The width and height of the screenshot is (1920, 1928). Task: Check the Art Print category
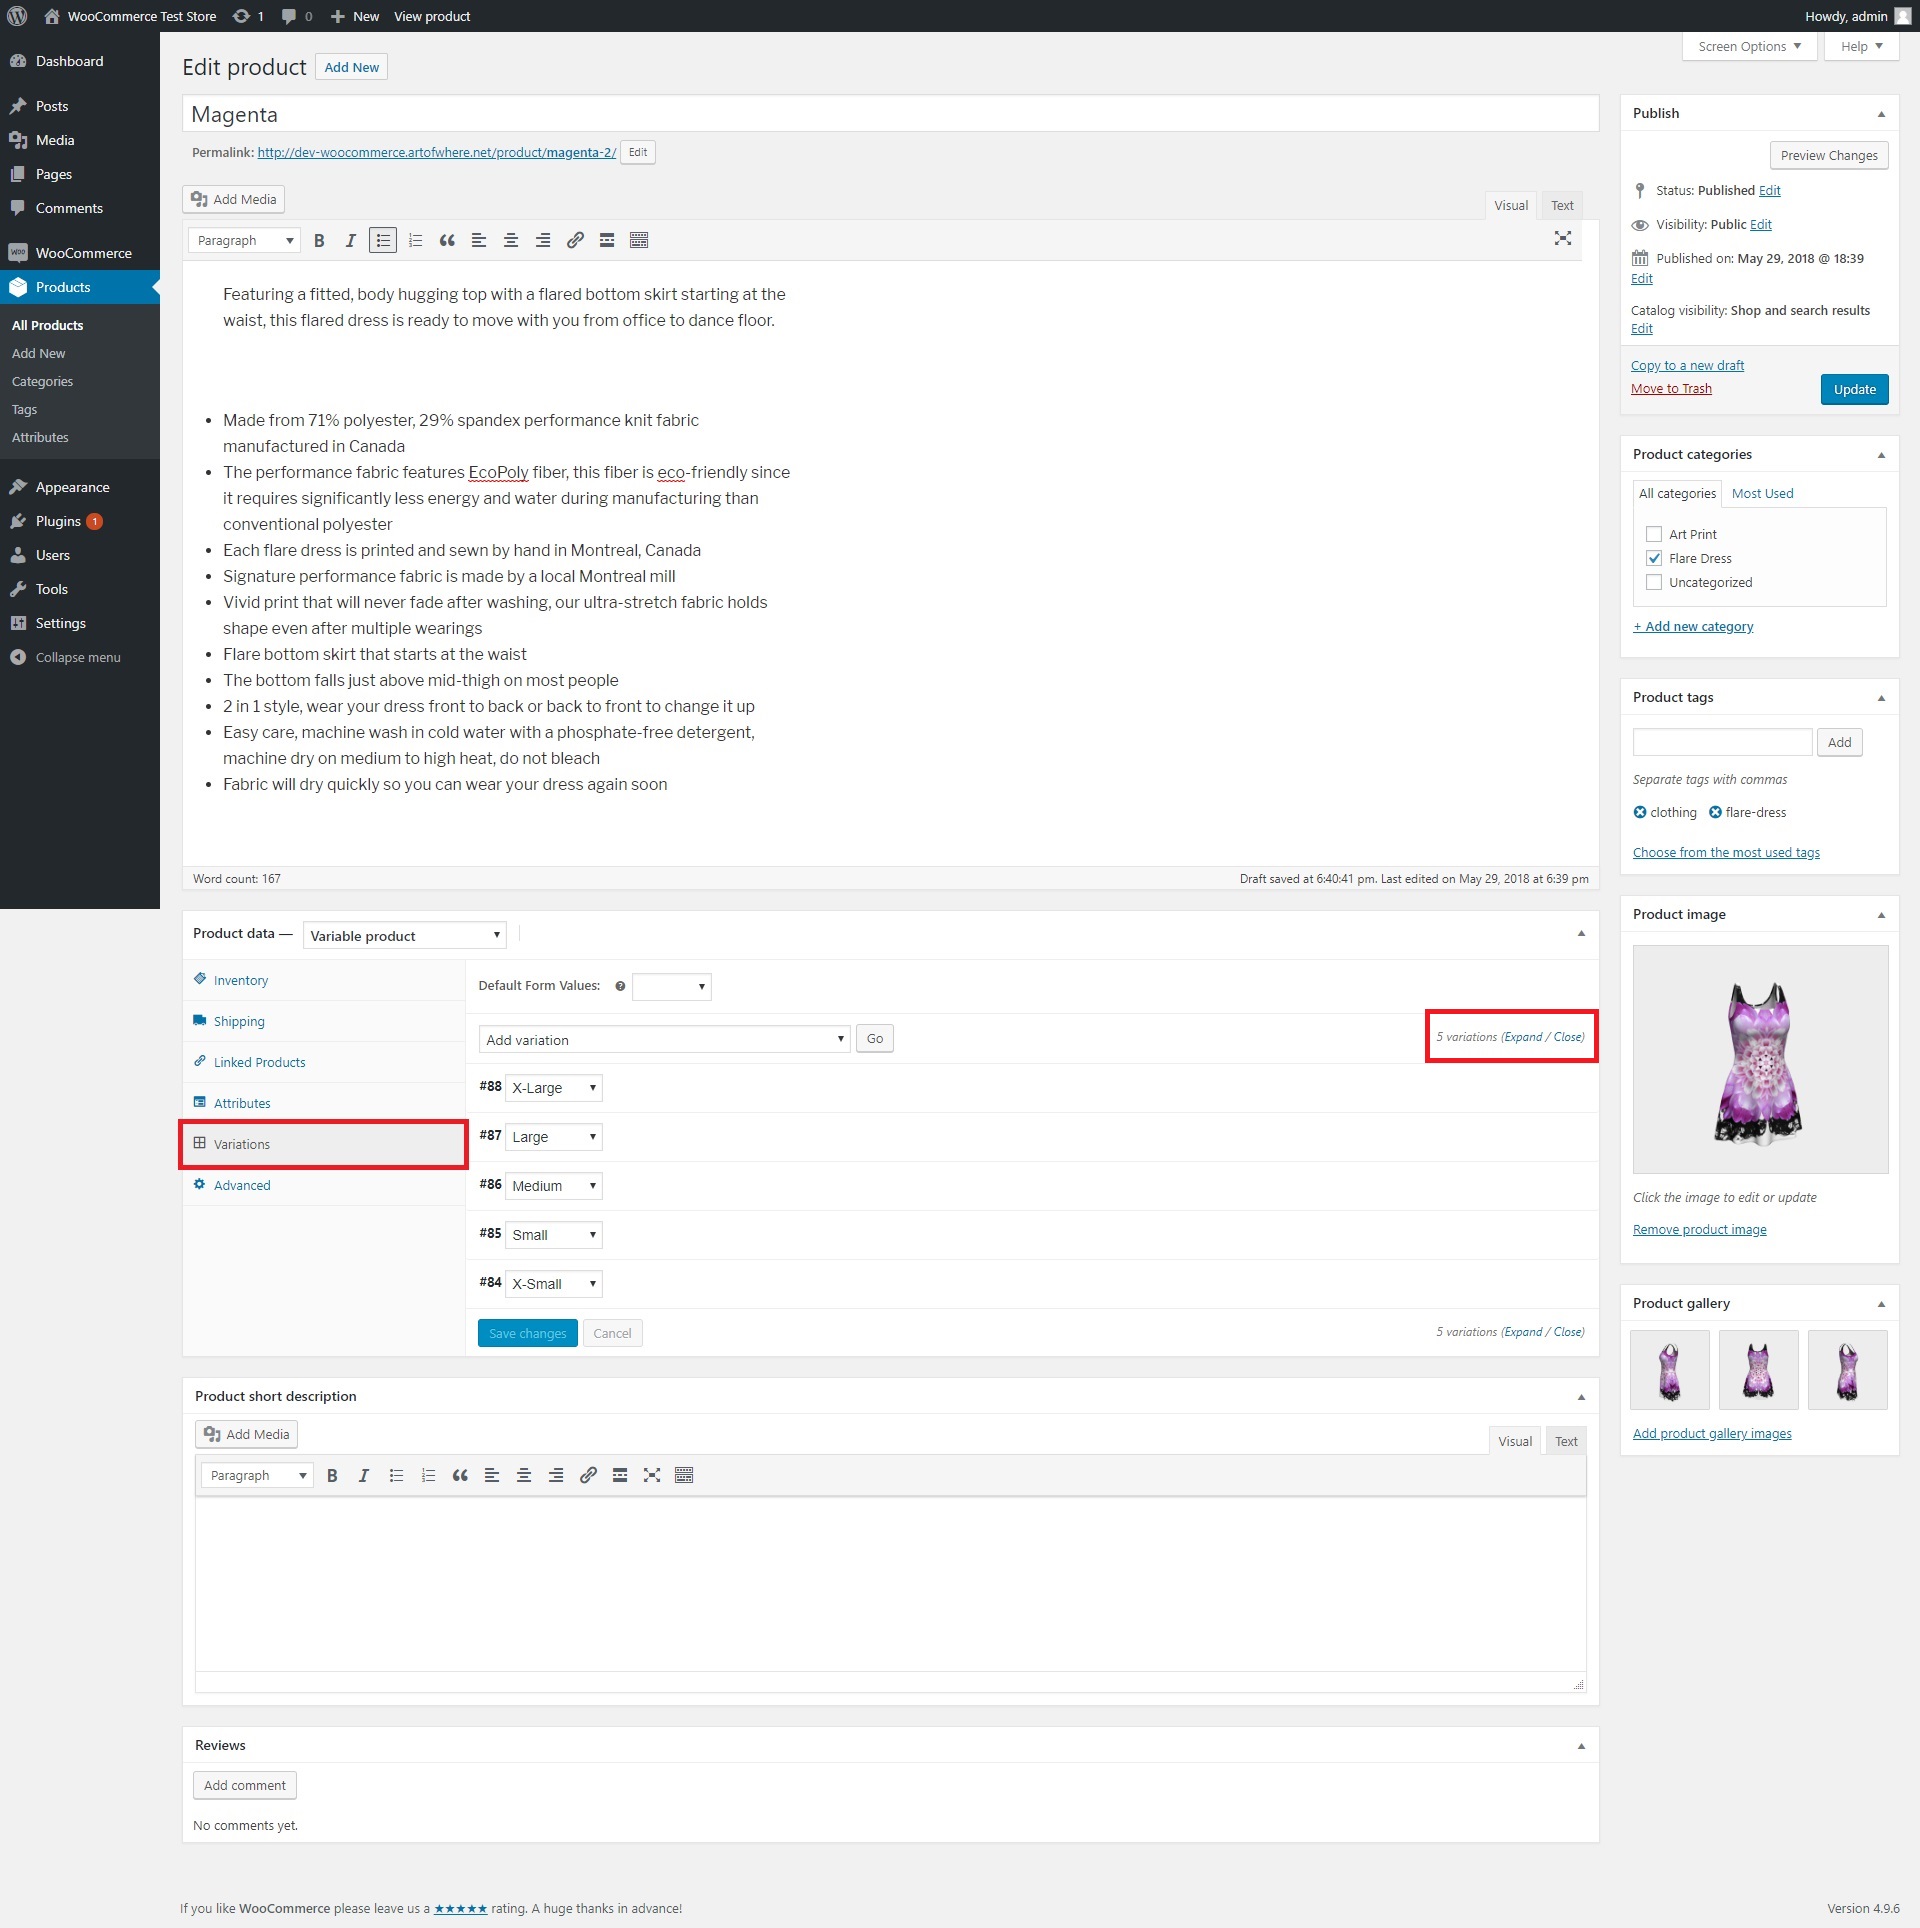point(1654,534)
